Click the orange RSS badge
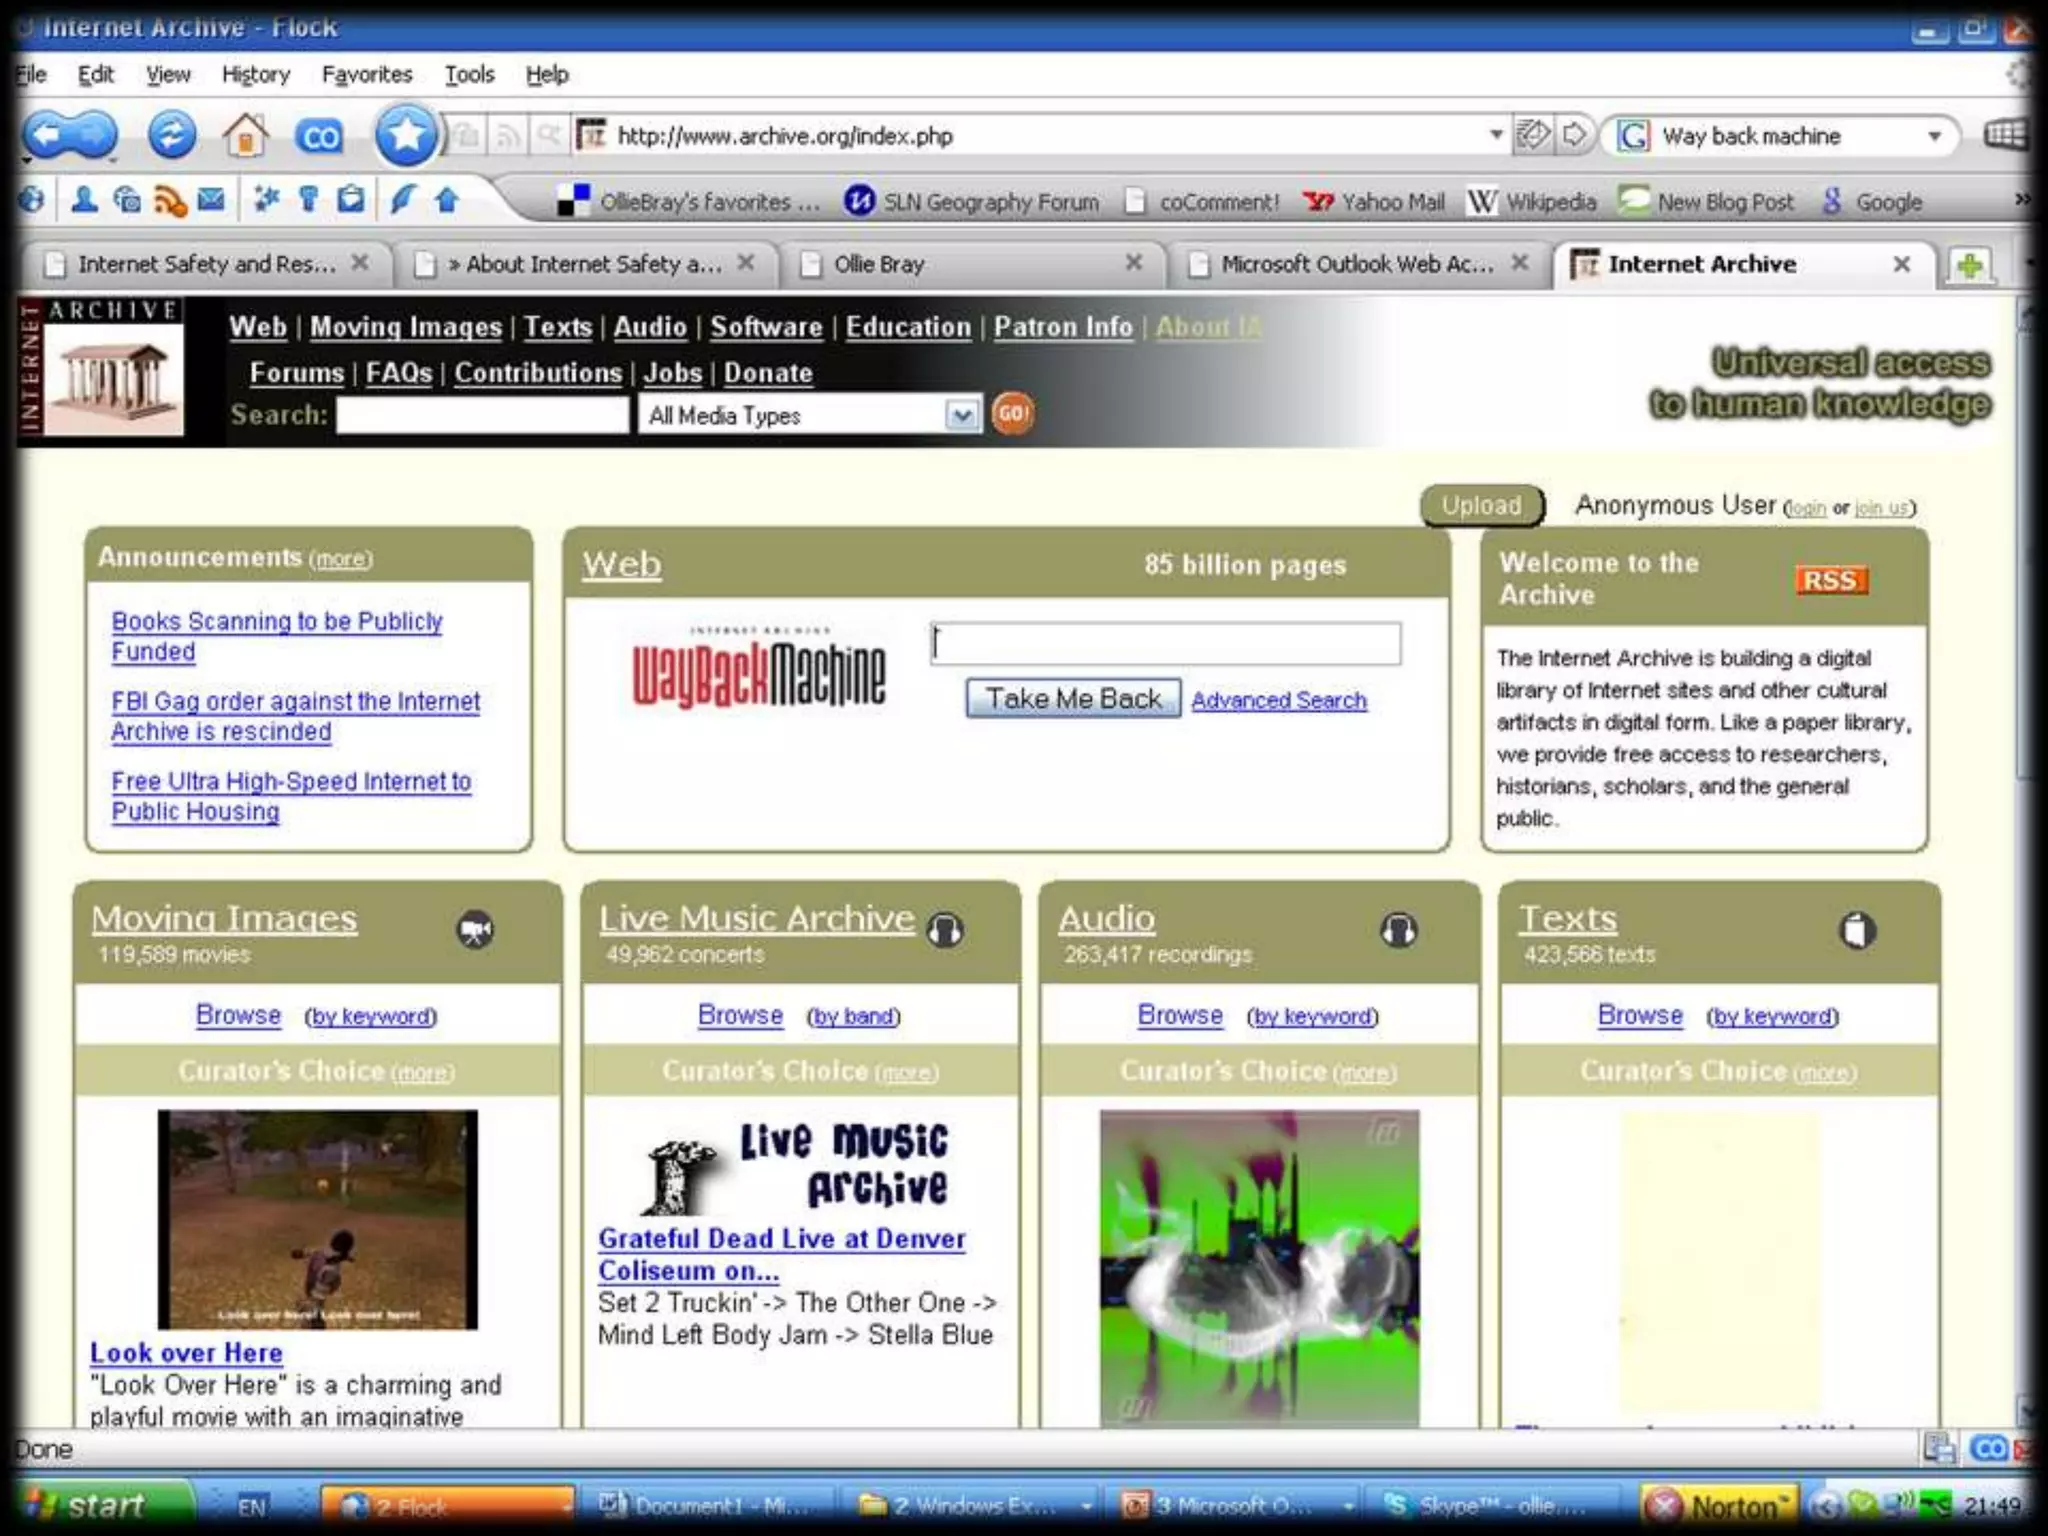The height and width of the screenshot is (1536, 2048). [x=1830, y=580]
